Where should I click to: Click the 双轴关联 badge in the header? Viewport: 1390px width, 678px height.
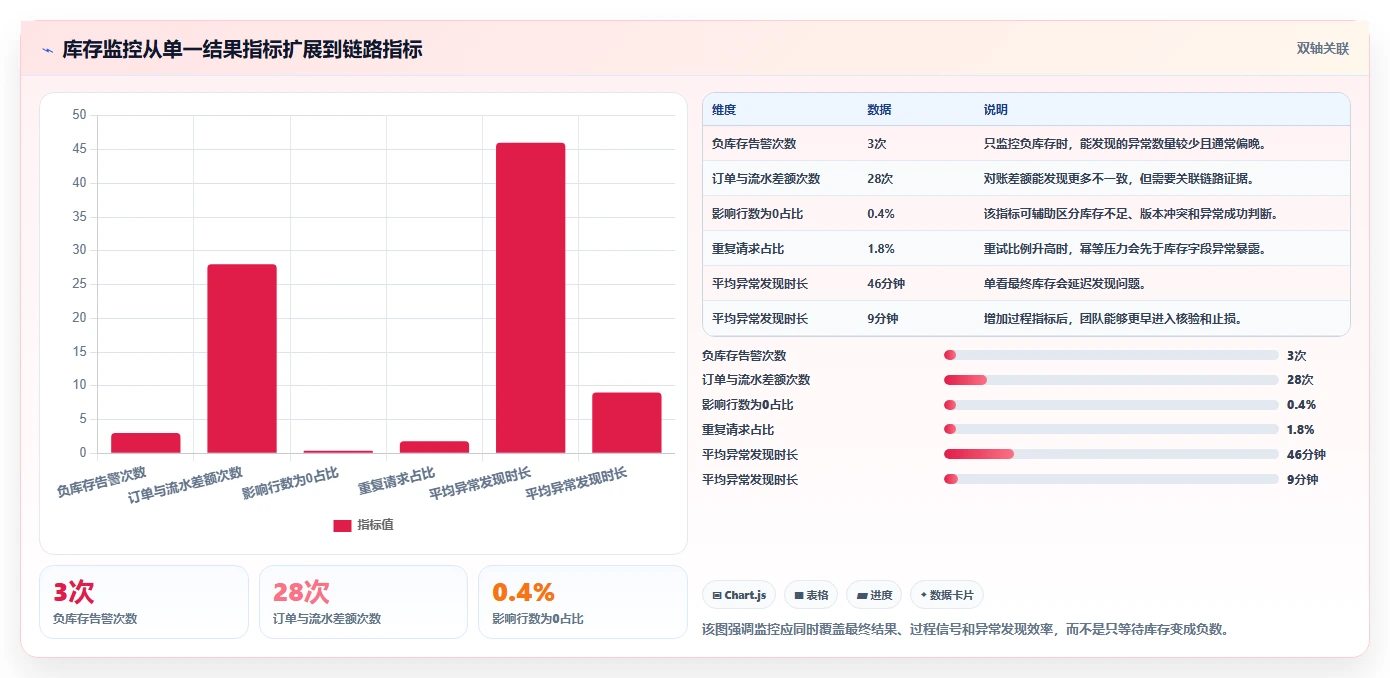[1323, 48]
